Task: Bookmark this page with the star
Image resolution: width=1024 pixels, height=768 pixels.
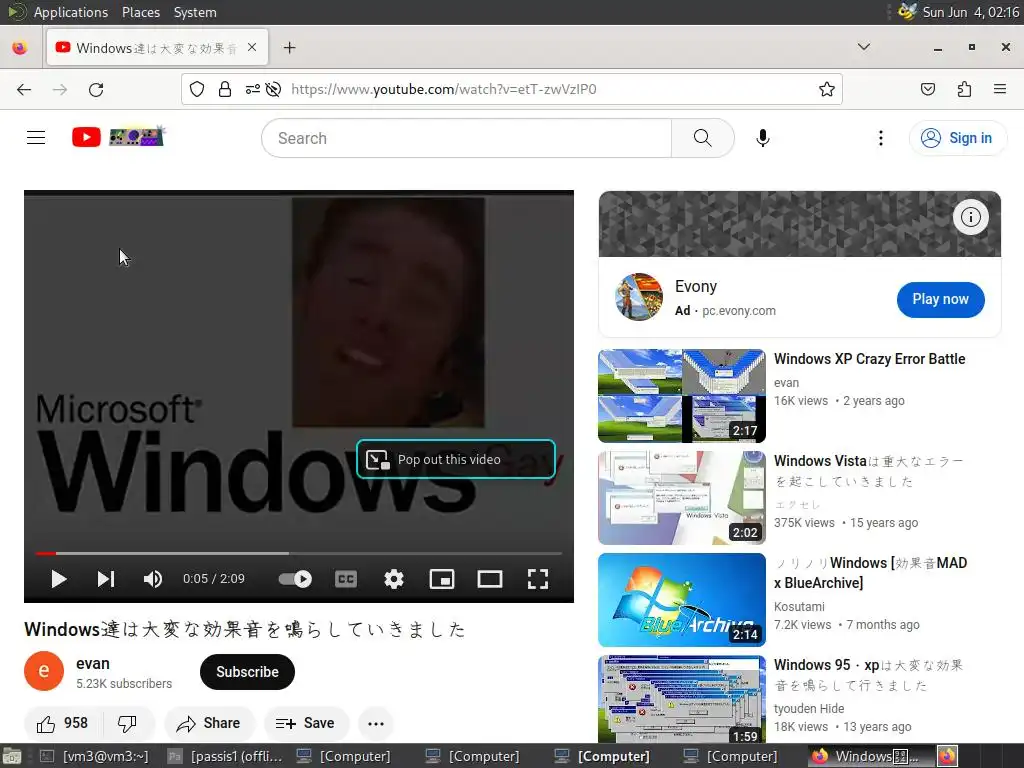Action: coord(827,89)
